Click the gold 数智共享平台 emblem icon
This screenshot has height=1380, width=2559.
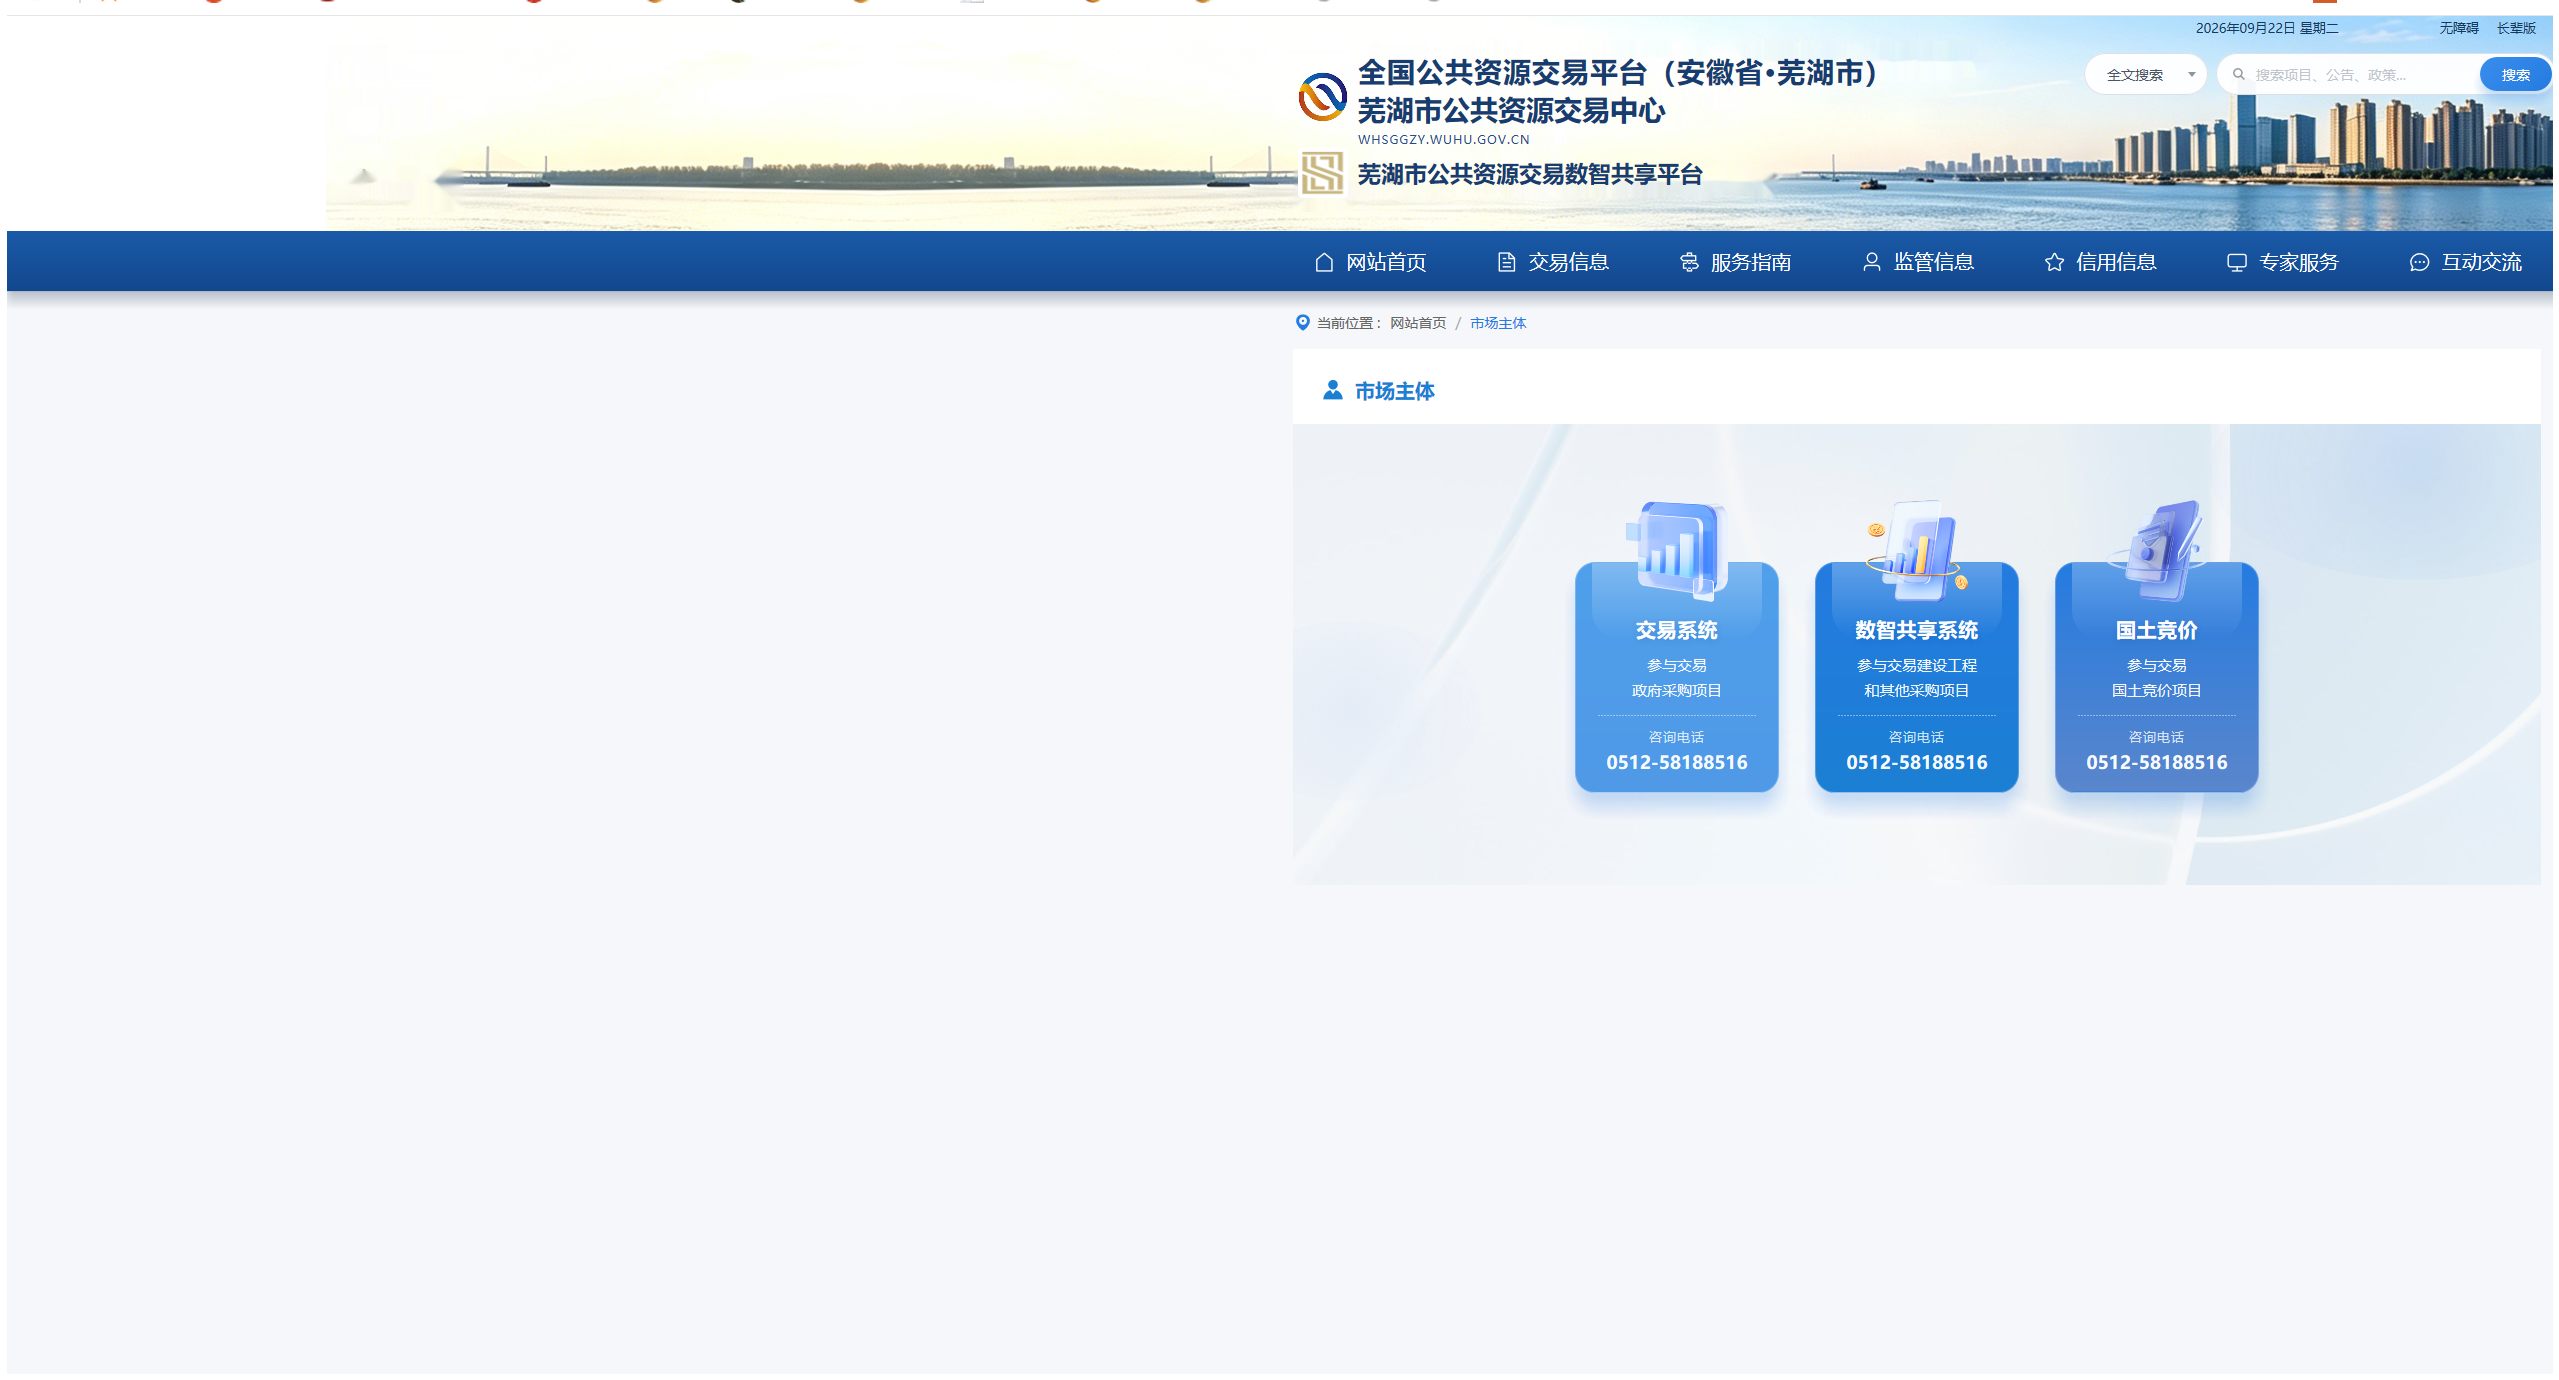1322,173
